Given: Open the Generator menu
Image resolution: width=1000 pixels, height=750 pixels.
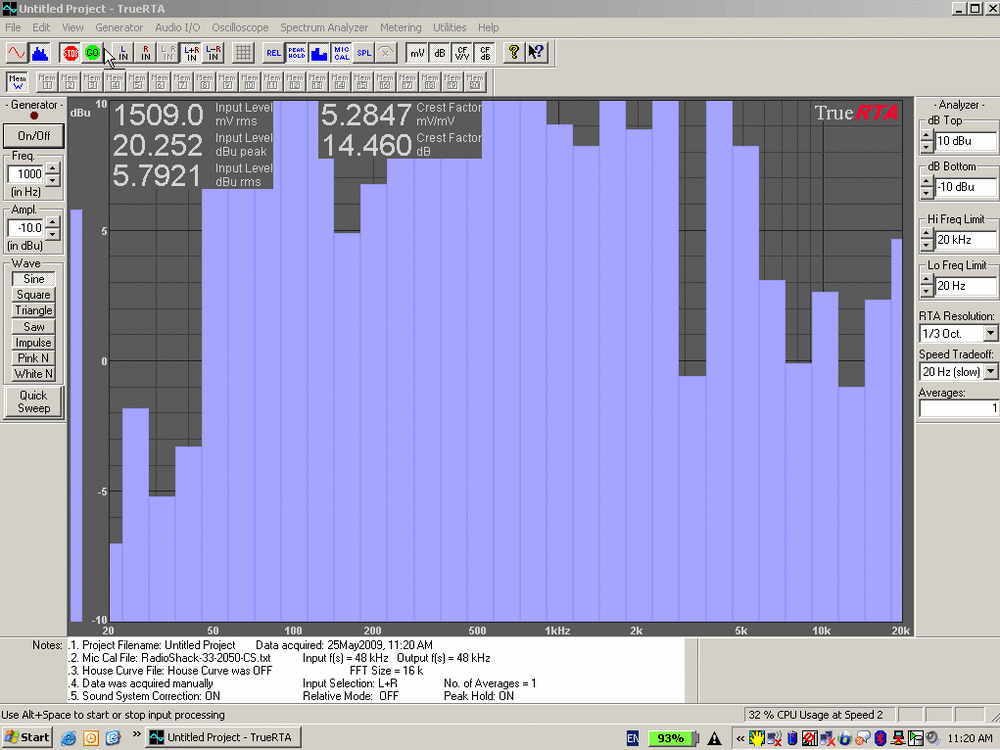Looking at the screenshot, I should (x=119, y=27).
